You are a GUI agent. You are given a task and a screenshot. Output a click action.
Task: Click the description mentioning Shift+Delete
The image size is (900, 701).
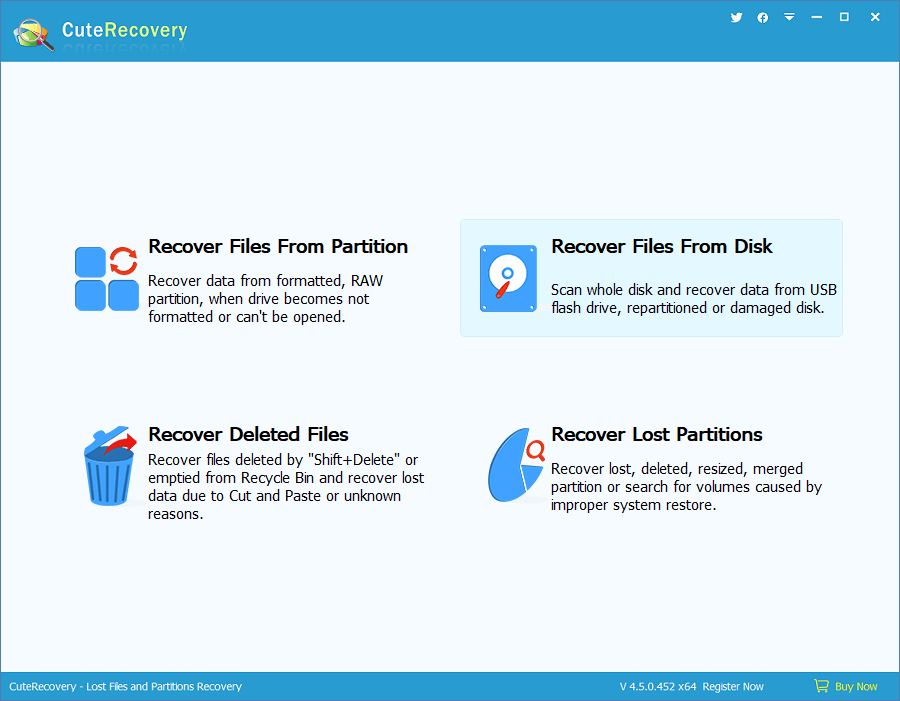(286, 487)
